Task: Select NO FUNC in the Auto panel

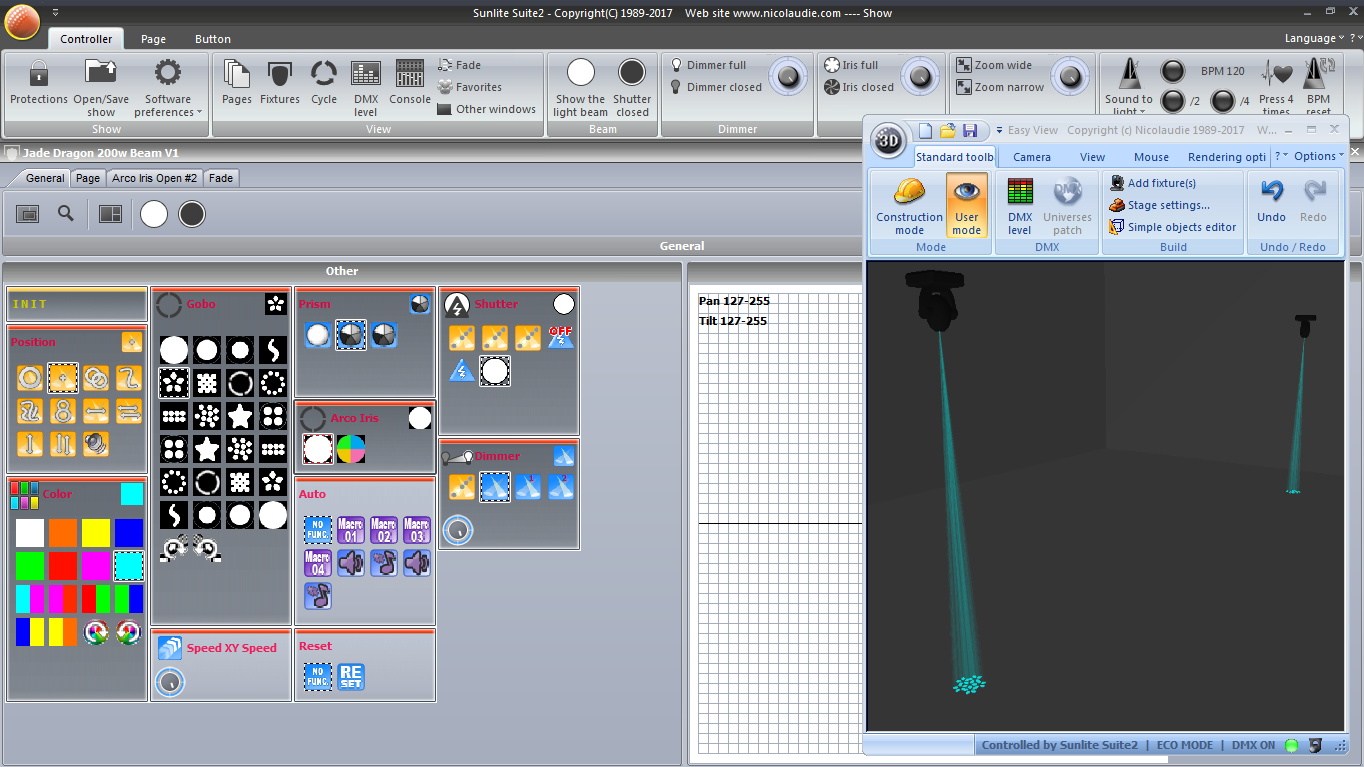Action: tap(318, 530)
